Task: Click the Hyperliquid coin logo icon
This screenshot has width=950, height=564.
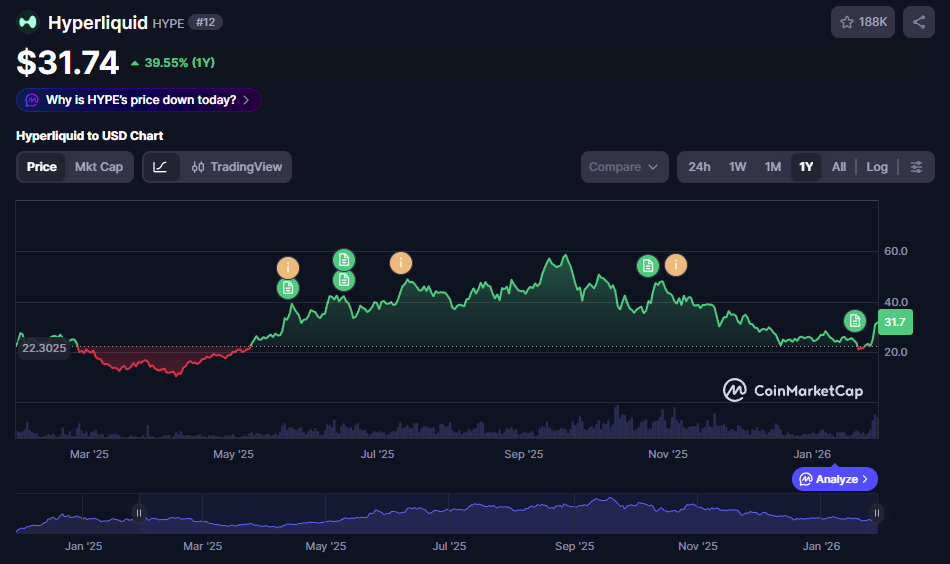Action: tap(27, 22)
